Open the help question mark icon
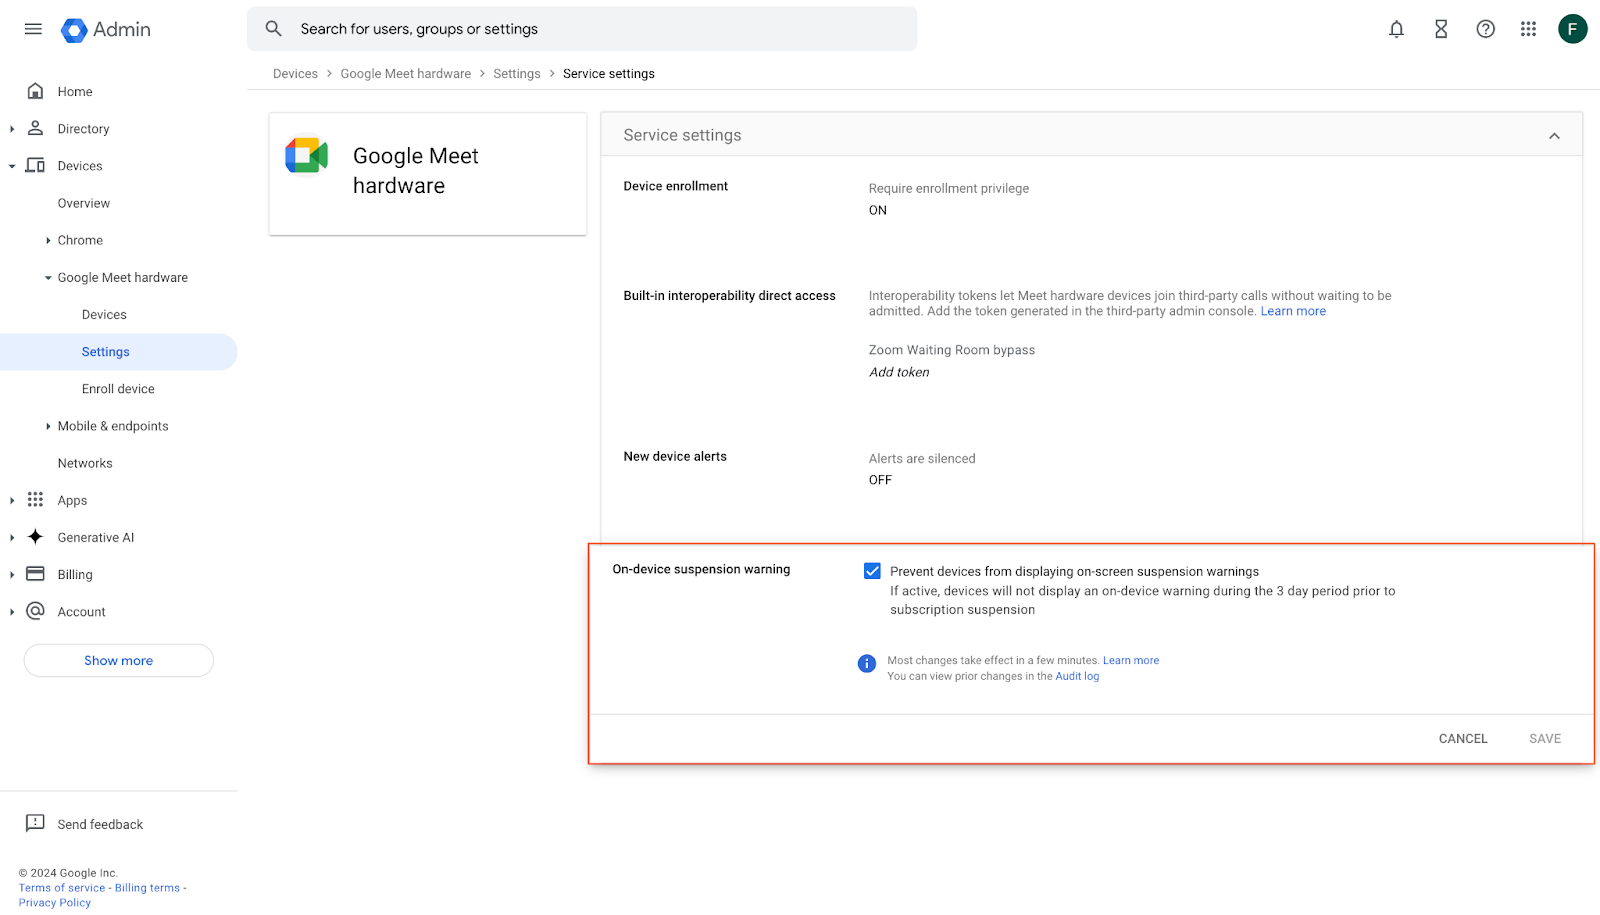This screenshot has width=1600, height=915. coord(1486,29)
